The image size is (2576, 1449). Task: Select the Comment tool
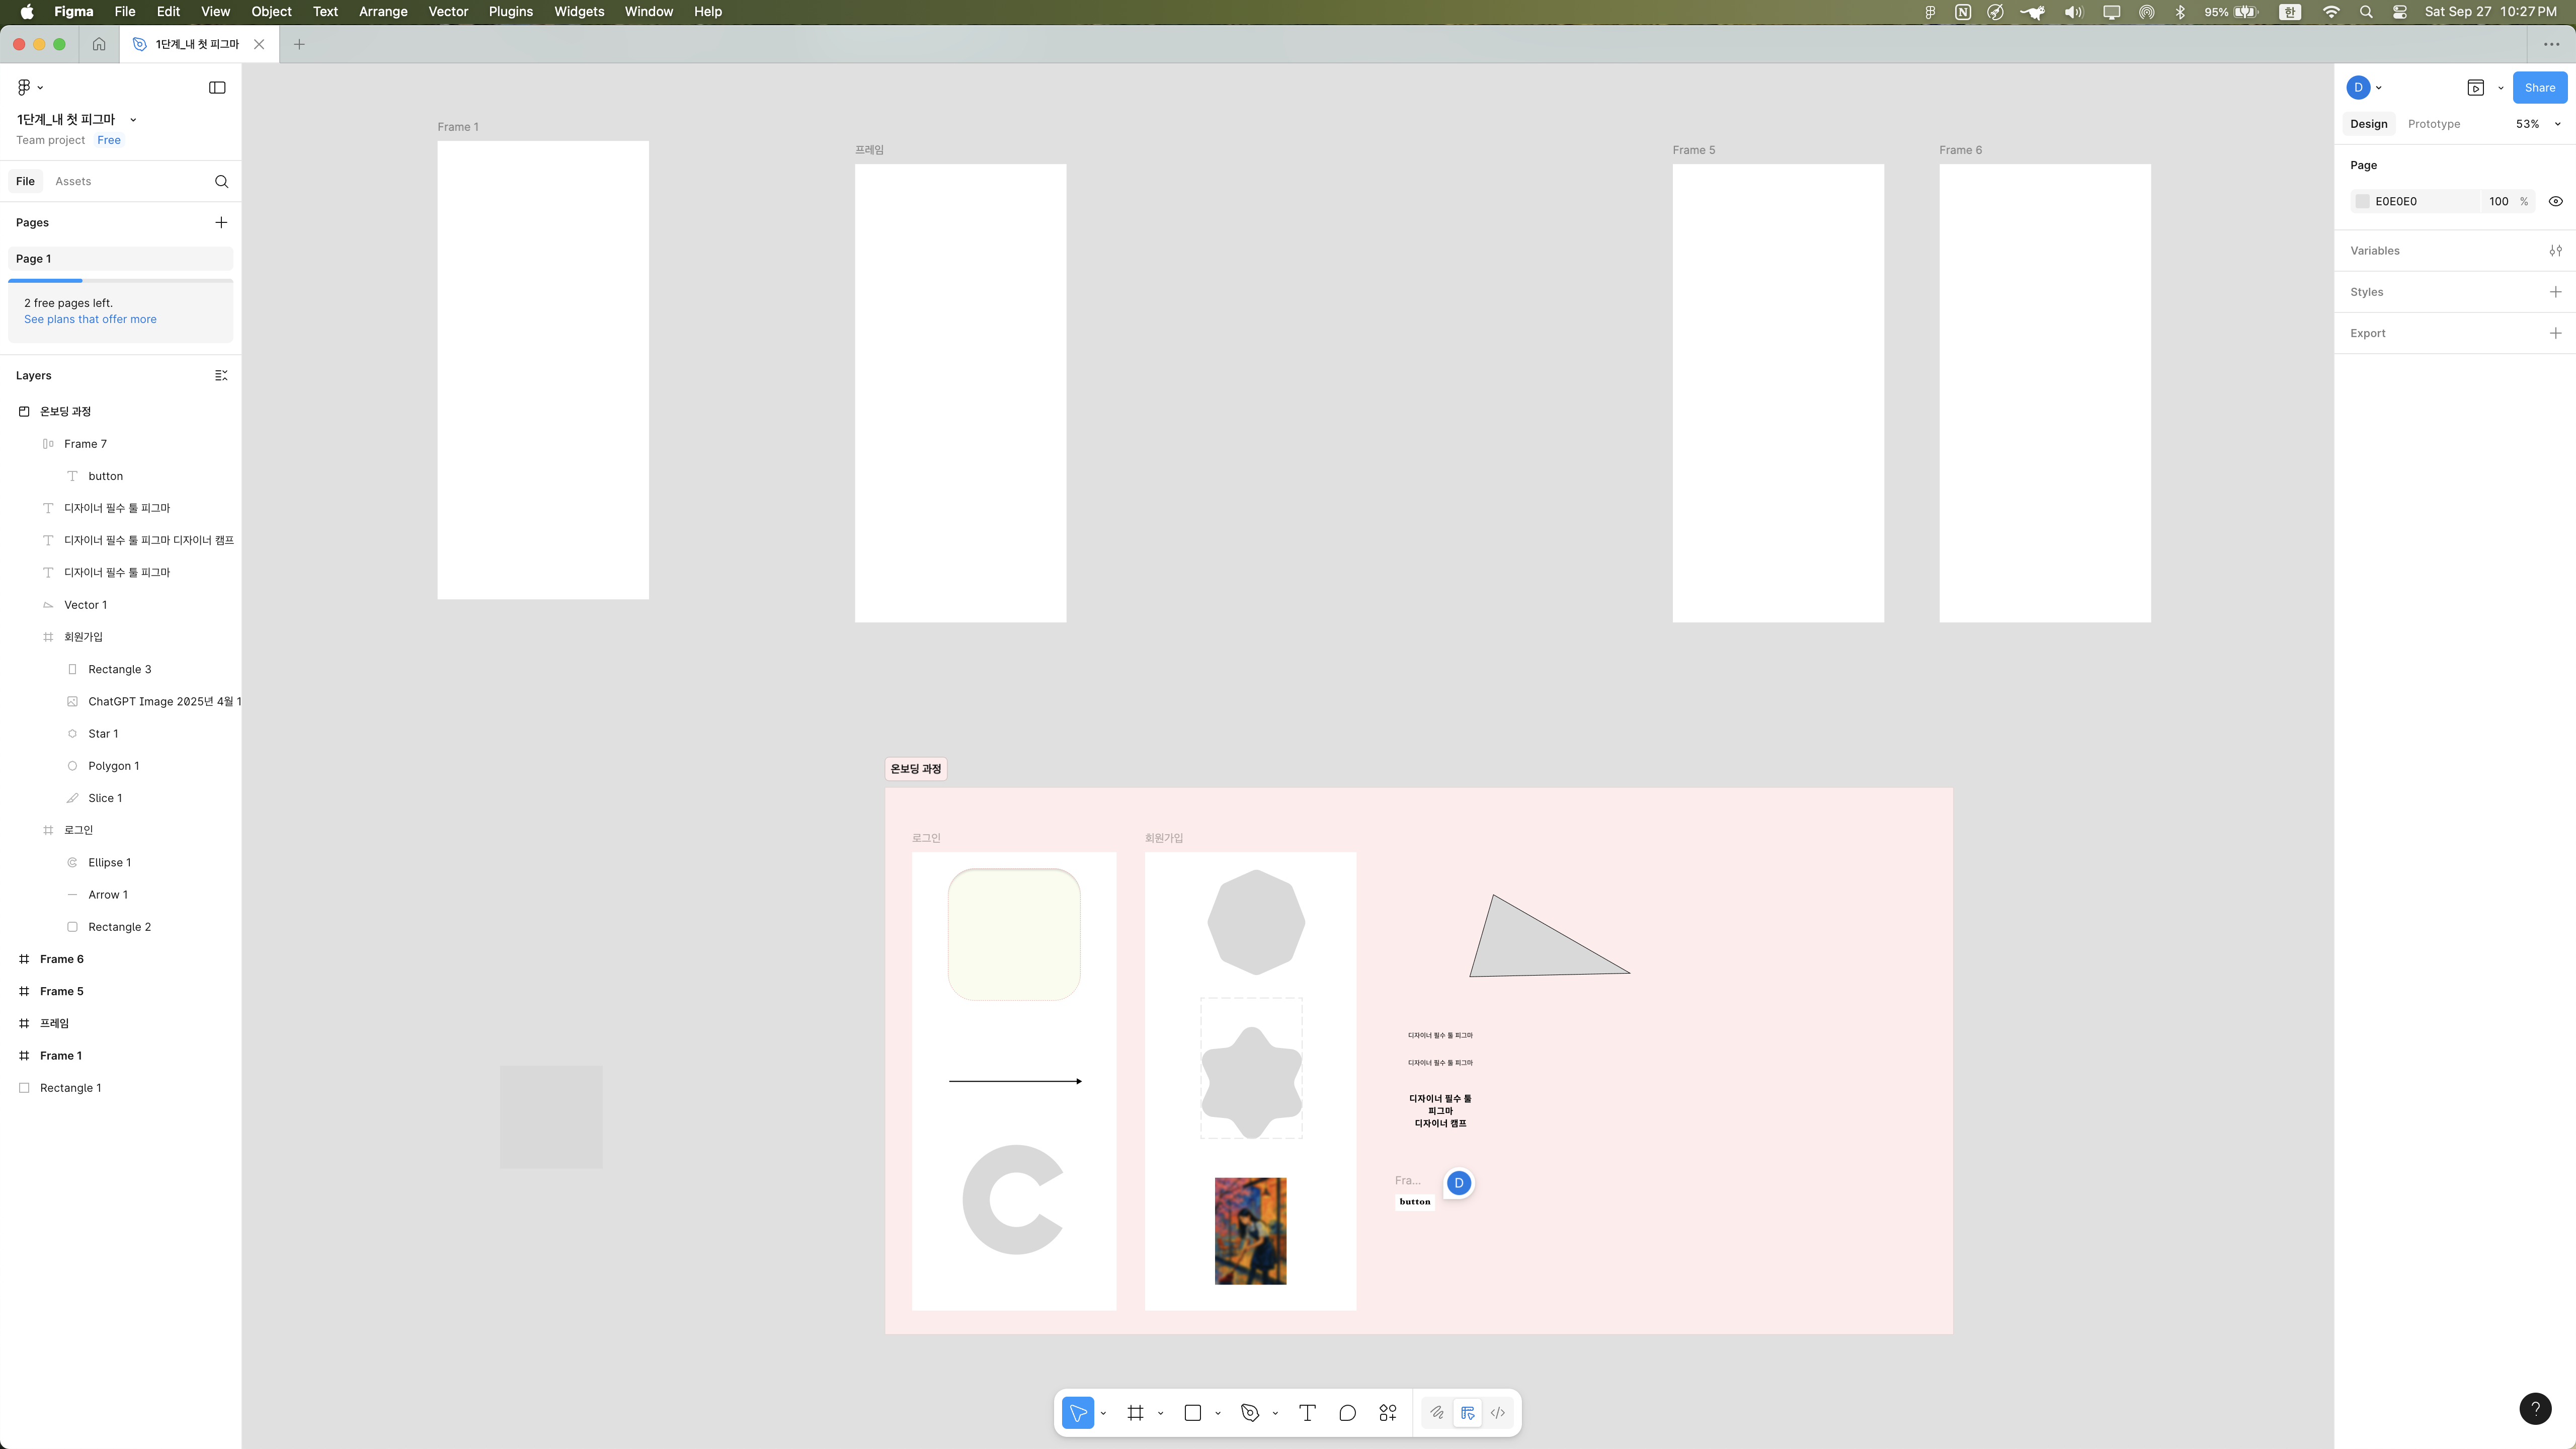1347,1413
